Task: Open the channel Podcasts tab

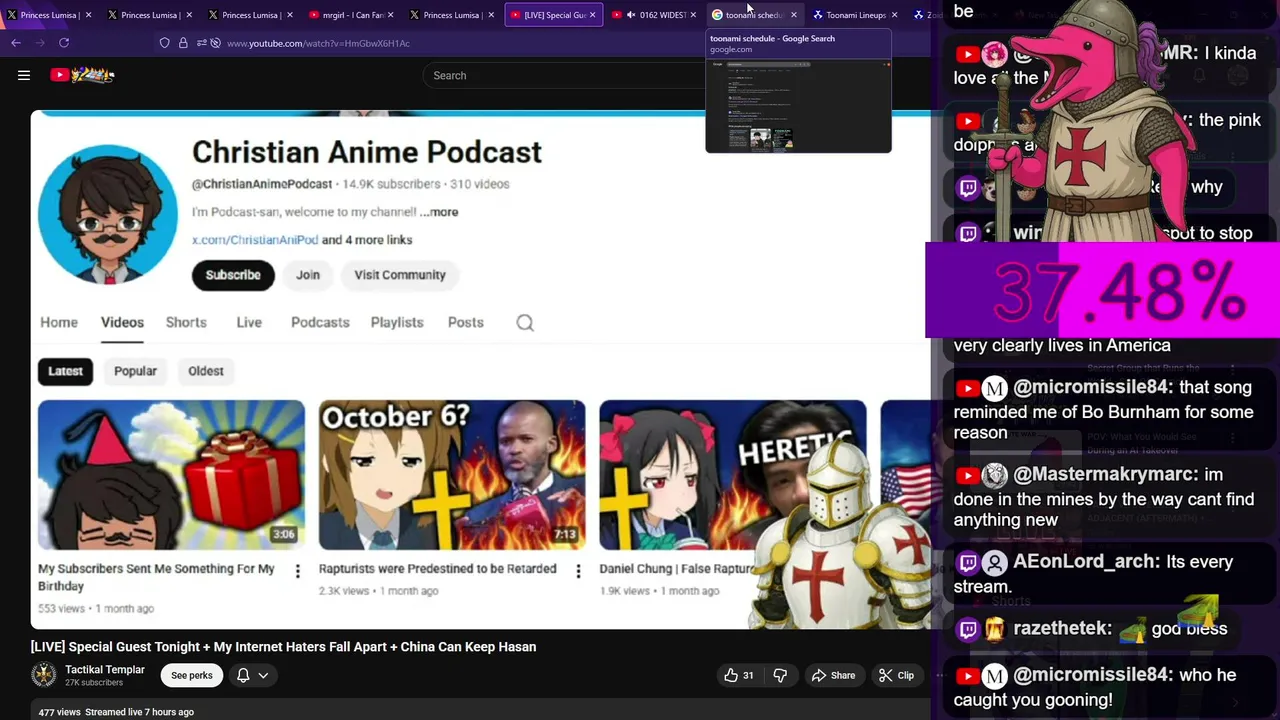Action: [320, 322]
